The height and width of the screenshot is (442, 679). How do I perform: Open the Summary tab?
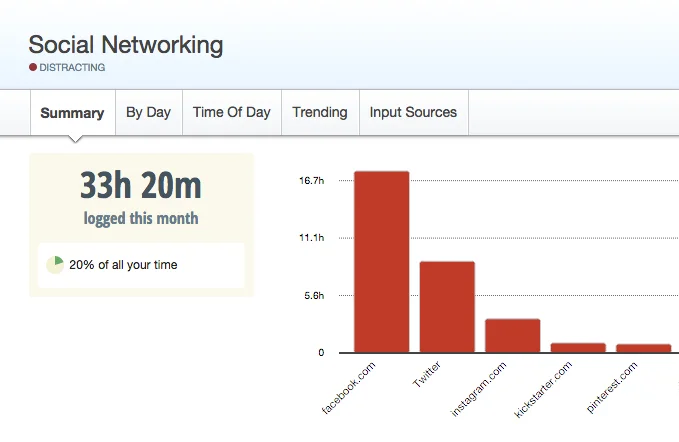(x=73, y=113)
